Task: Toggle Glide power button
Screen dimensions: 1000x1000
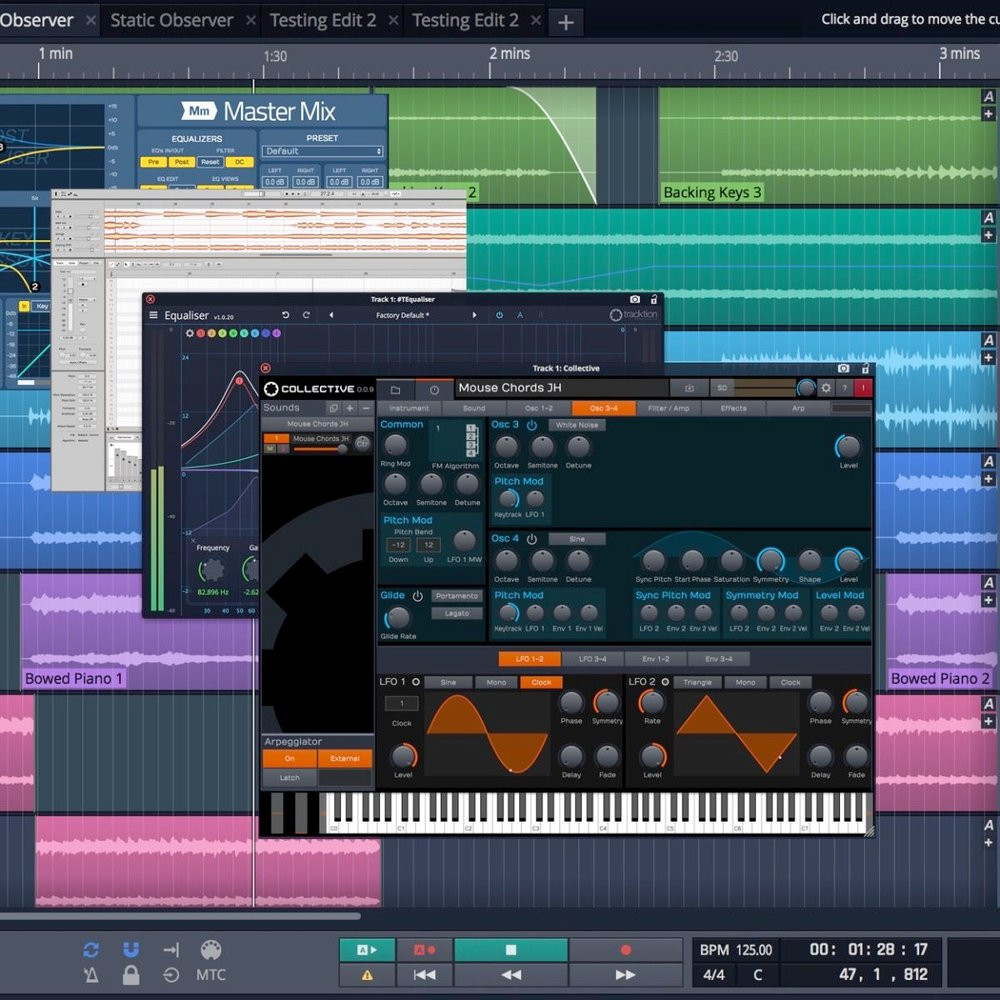Action: tap(418, 596)
